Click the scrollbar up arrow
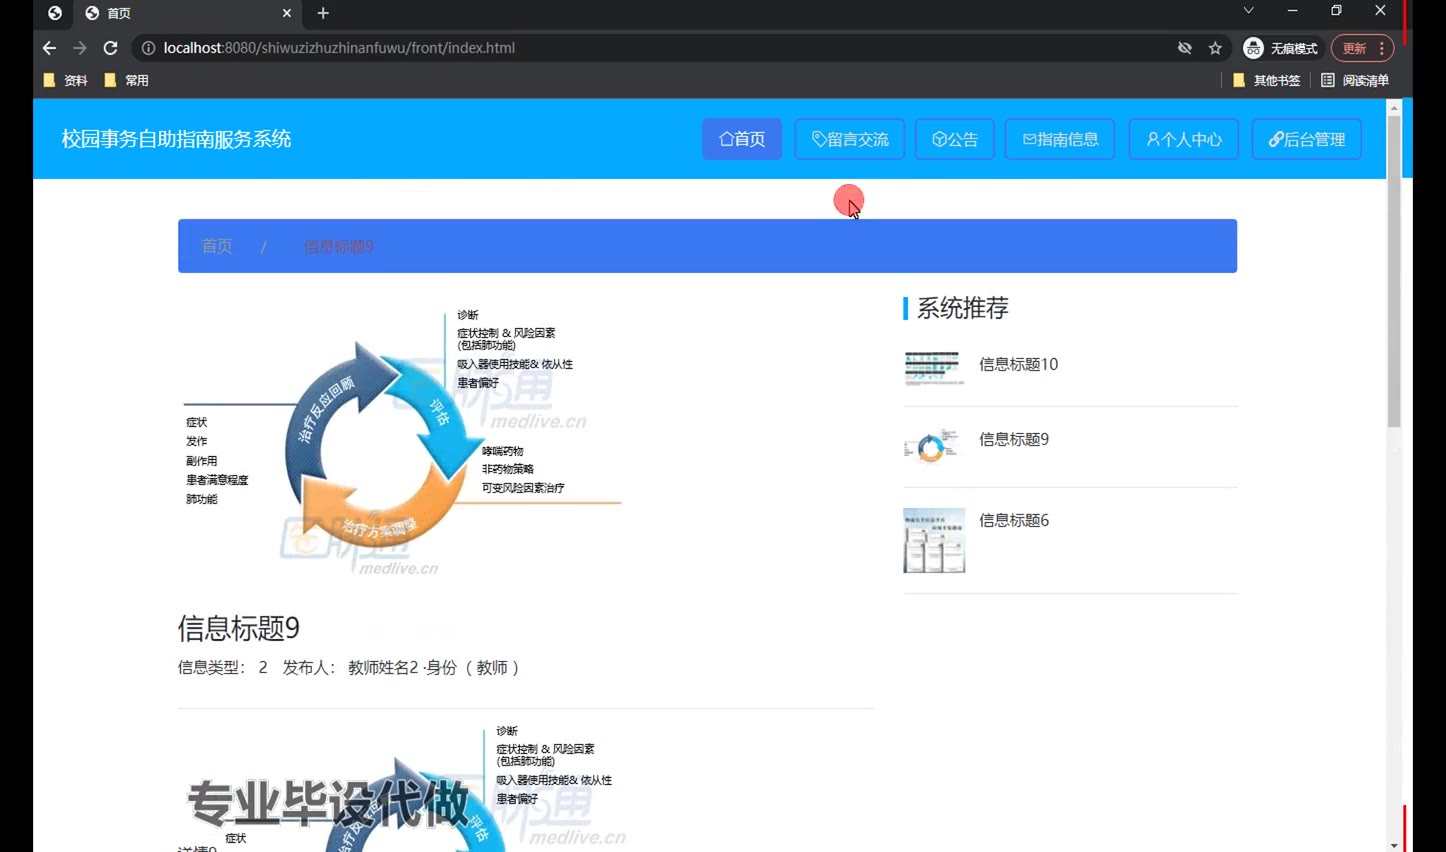 pos(1394,106)
